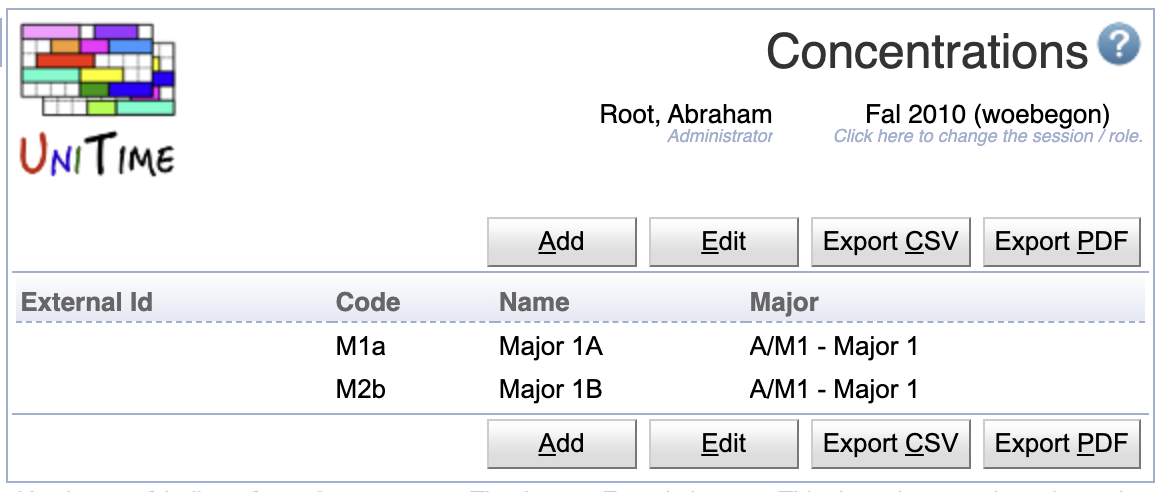This screenshot has height=492, width=1160.
Task: Click the top Add button
Action: [562, 242]
